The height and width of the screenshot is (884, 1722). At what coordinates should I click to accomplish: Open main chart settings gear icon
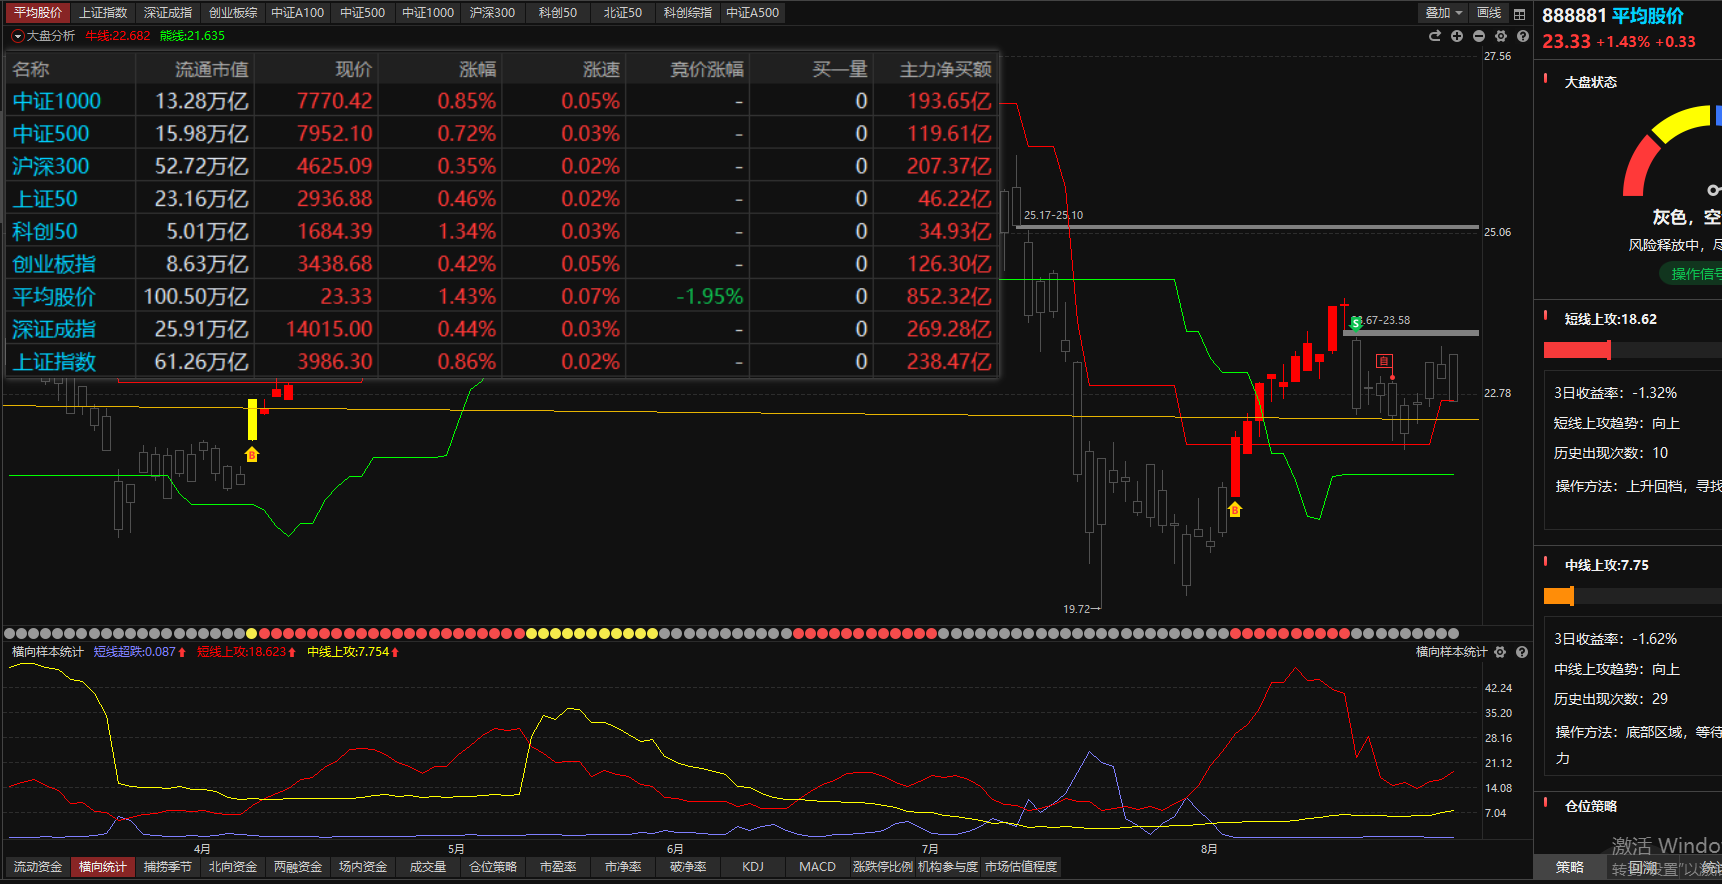1501,36
